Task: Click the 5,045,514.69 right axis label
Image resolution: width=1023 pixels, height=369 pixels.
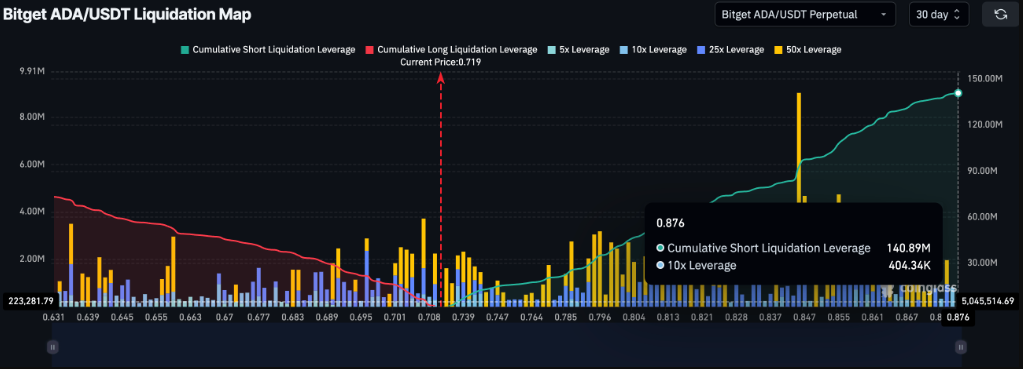Action: 988,301
